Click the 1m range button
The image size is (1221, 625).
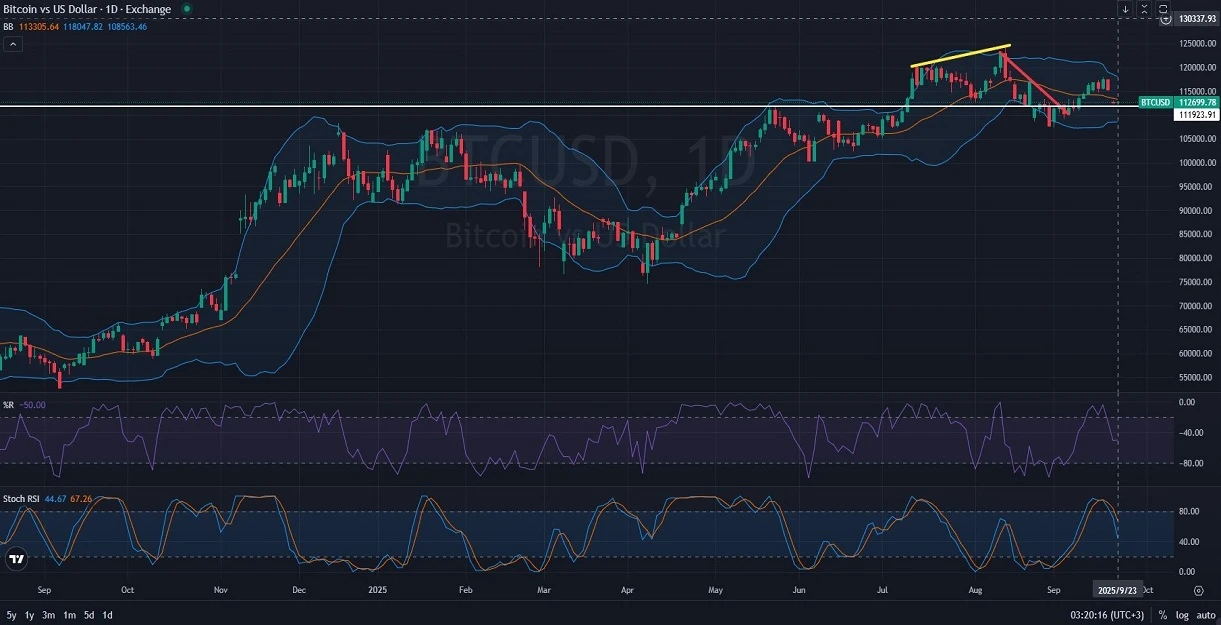click(69, 614)
